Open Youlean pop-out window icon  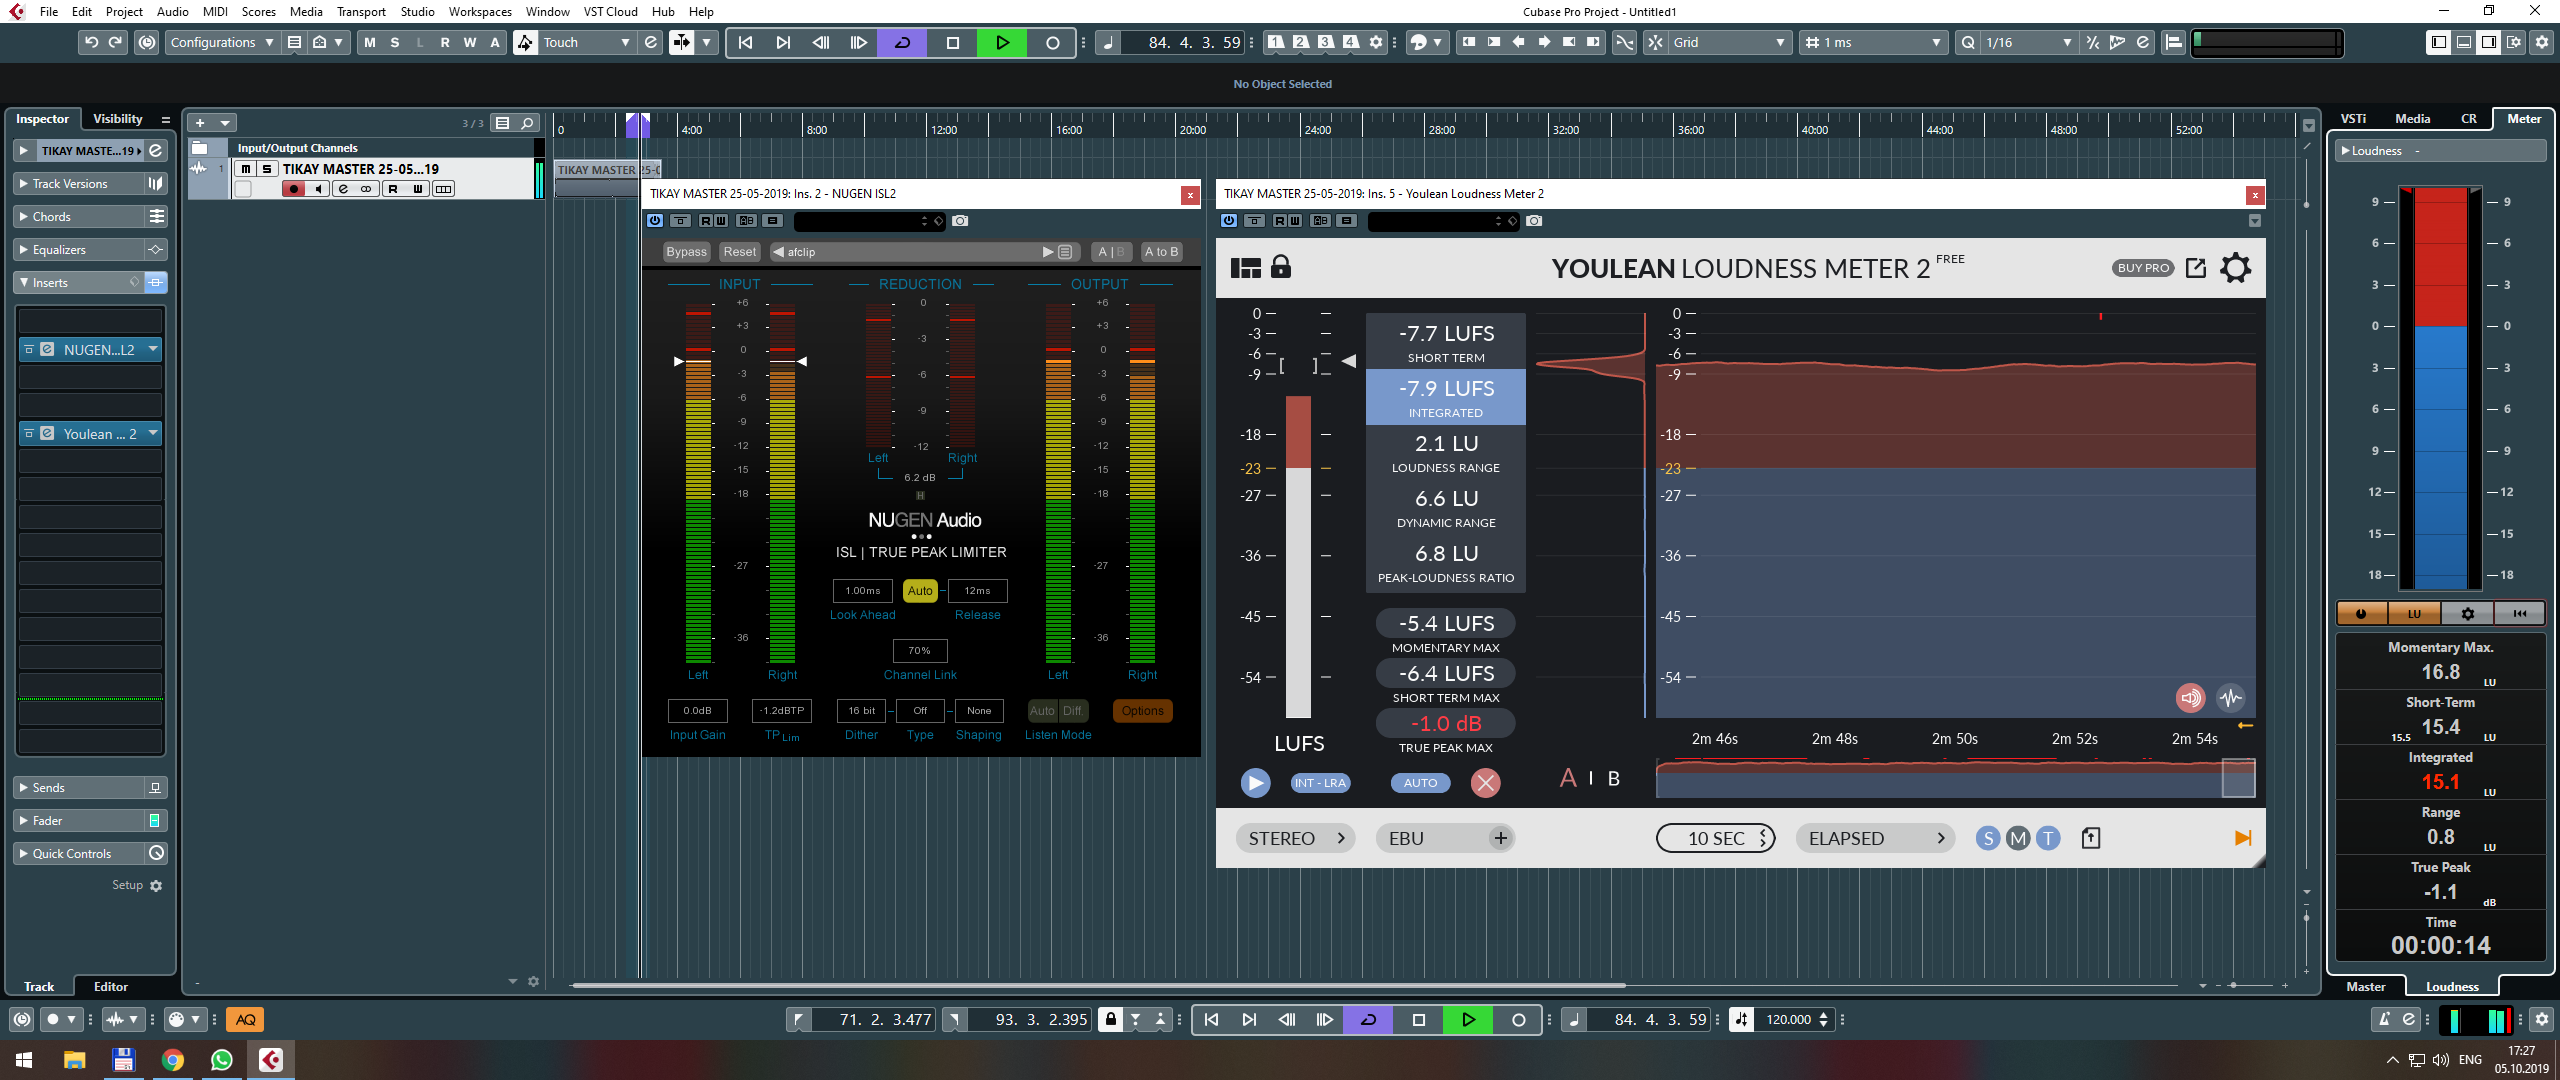(x=2195, y=268)
